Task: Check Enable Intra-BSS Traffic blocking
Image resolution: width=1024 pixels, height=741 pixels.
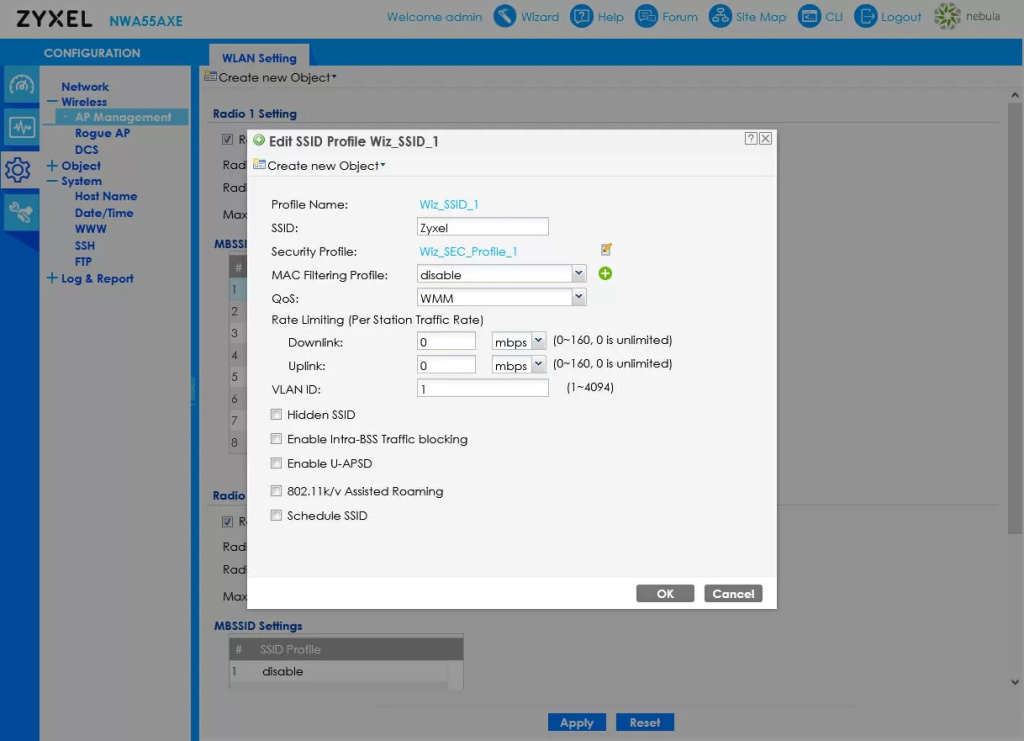Action: 276,439
